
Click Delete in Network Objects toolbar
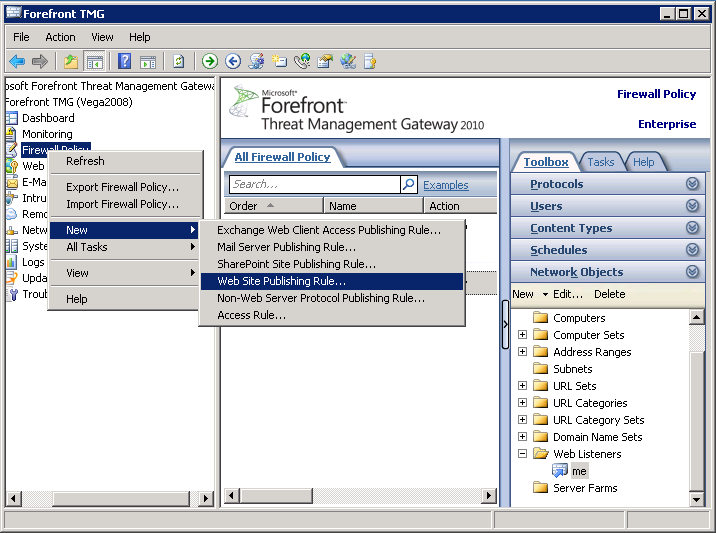(609, 294)
